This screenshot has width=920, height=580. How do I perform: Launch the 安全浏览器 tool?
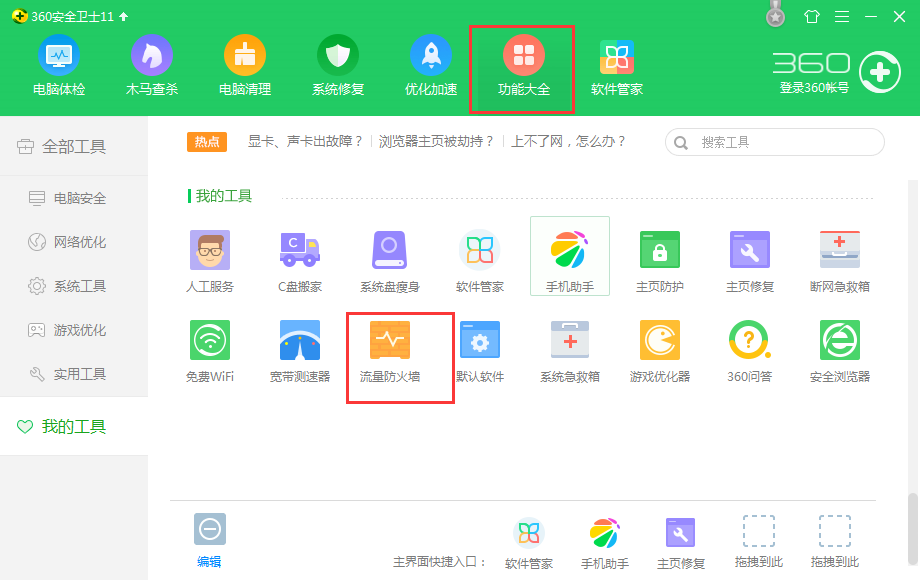point(840,351)
